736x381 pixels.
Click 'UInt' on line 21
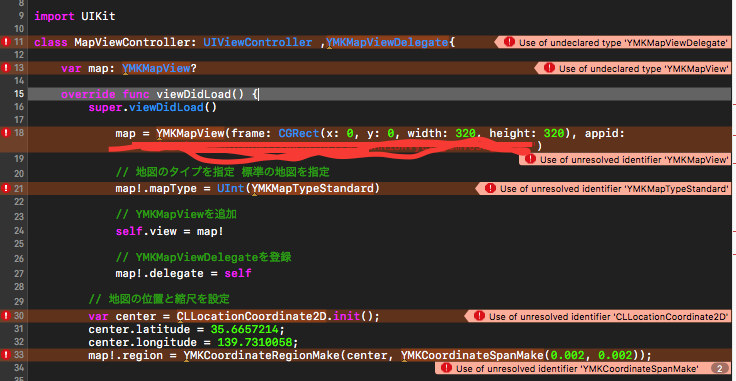pos(231,189)
